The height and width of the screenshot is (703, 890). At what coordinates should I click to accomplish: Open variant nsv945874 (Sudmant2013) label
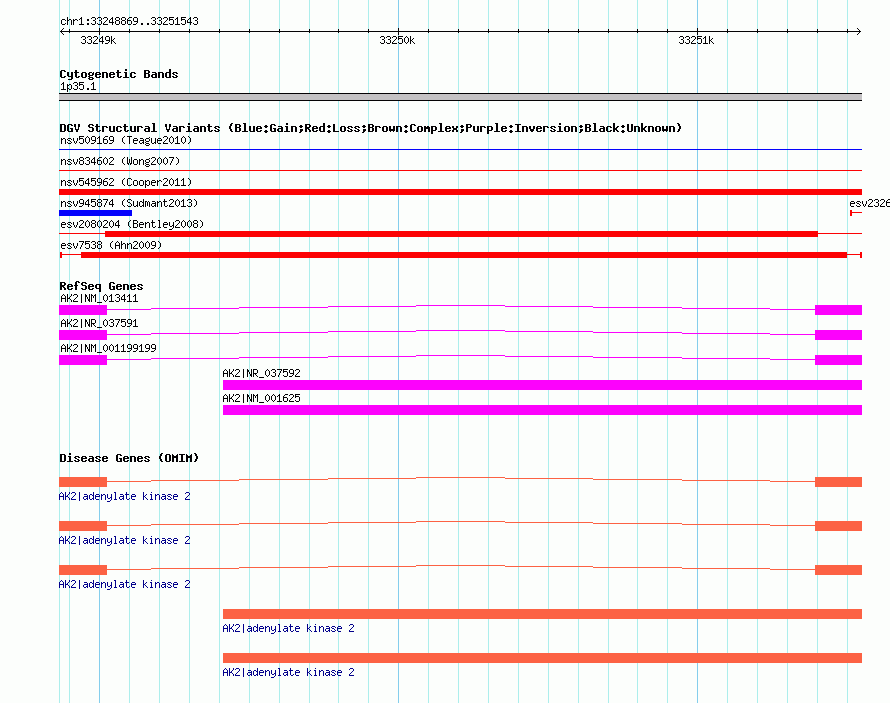pyautogui.click(x=129, y=203)
